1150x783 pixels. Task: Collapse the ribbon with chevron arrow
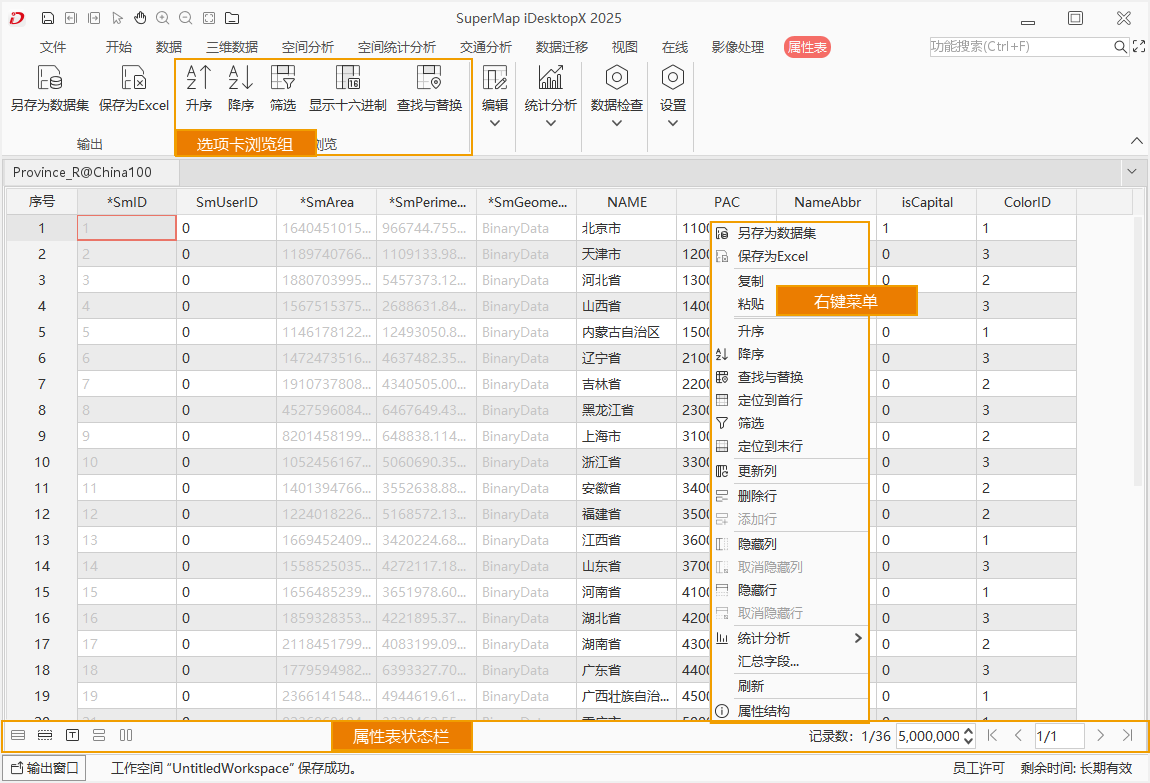[1137, 140]
